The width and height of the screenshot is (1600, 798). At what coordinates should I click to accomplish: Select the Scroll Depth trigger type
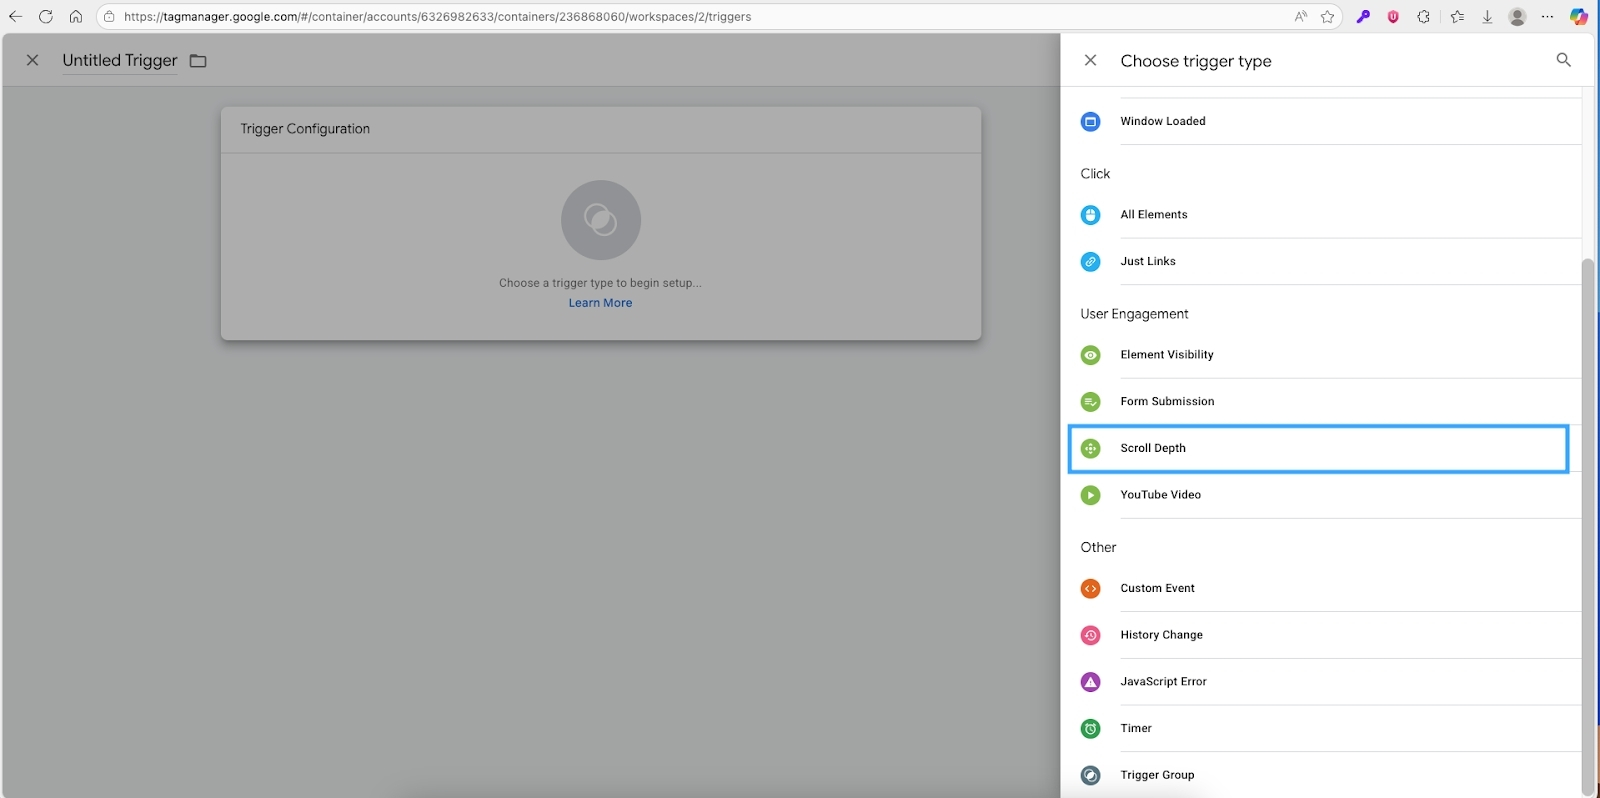(1153, 448)
